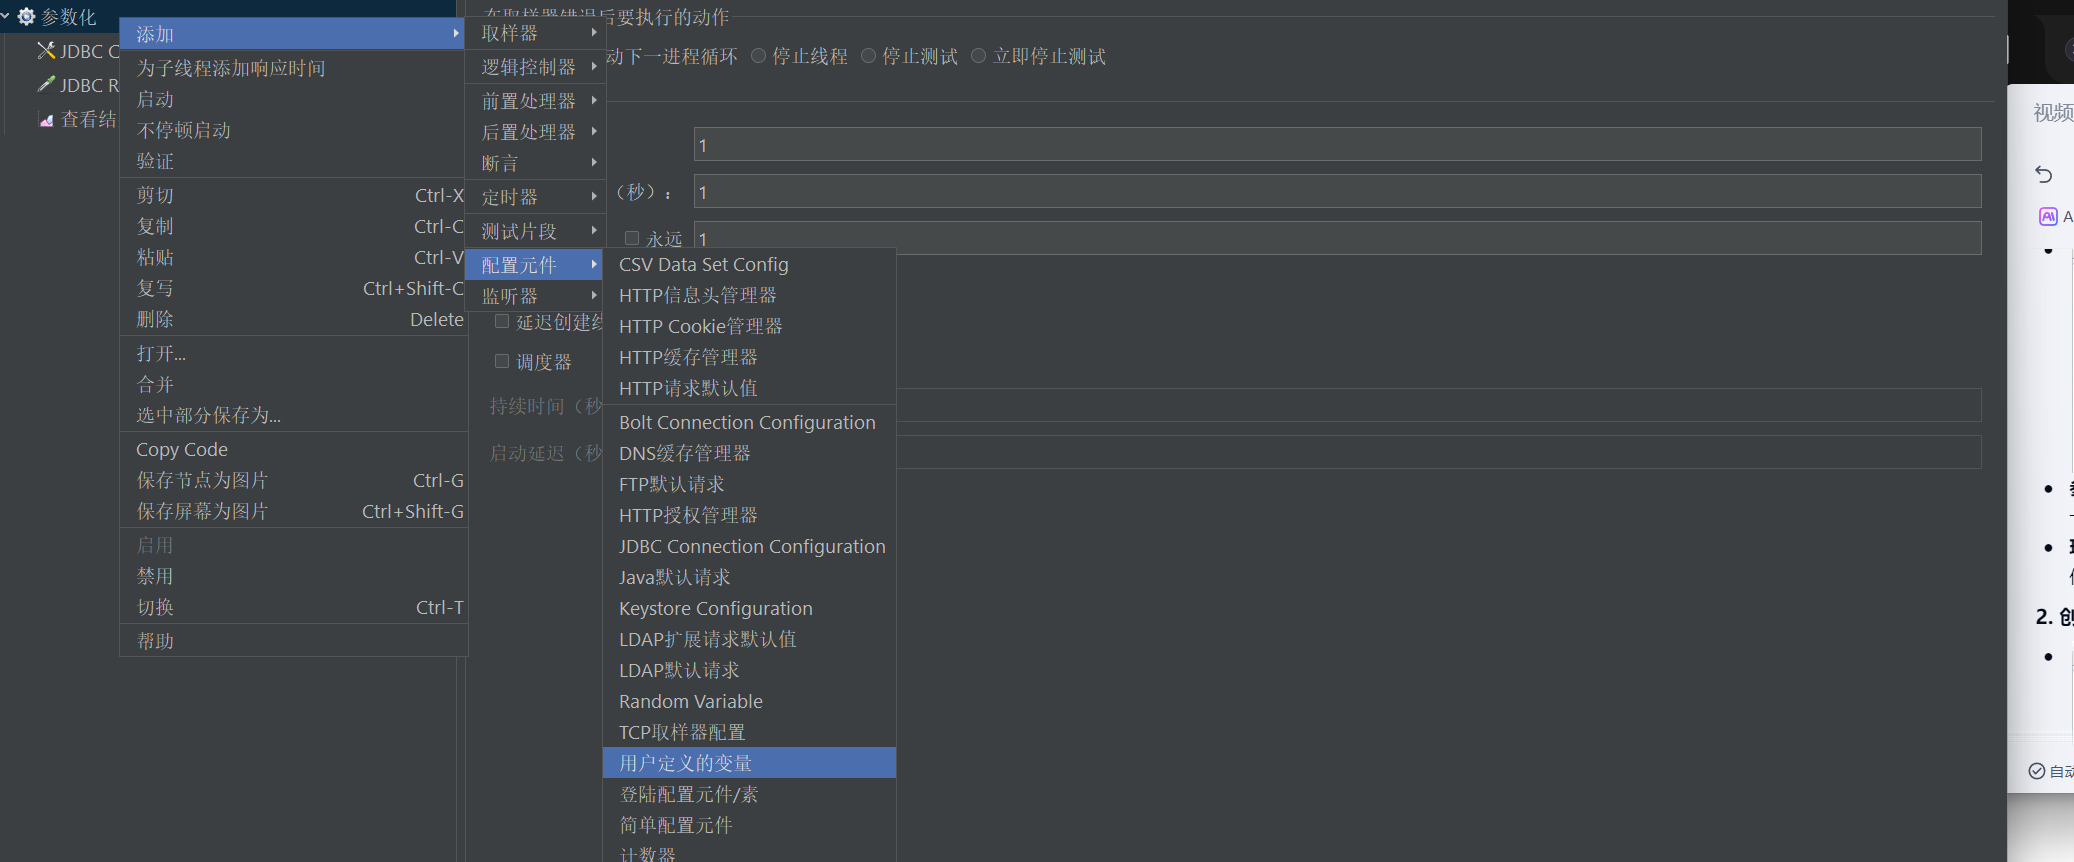Expand the 定时器 submenu
Screen dimensions: 2074x862
click(x=536, y=197)
